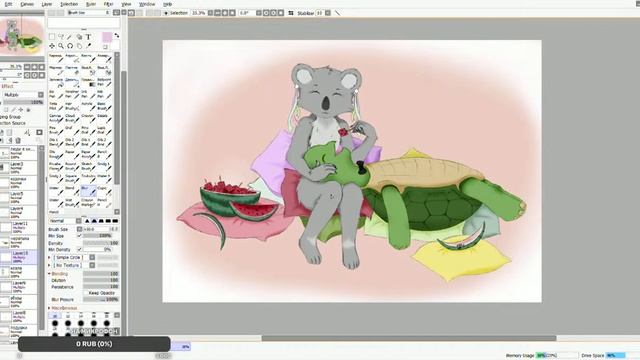Pick the sharpest pointed brush edge shape

tap(87, 221)
